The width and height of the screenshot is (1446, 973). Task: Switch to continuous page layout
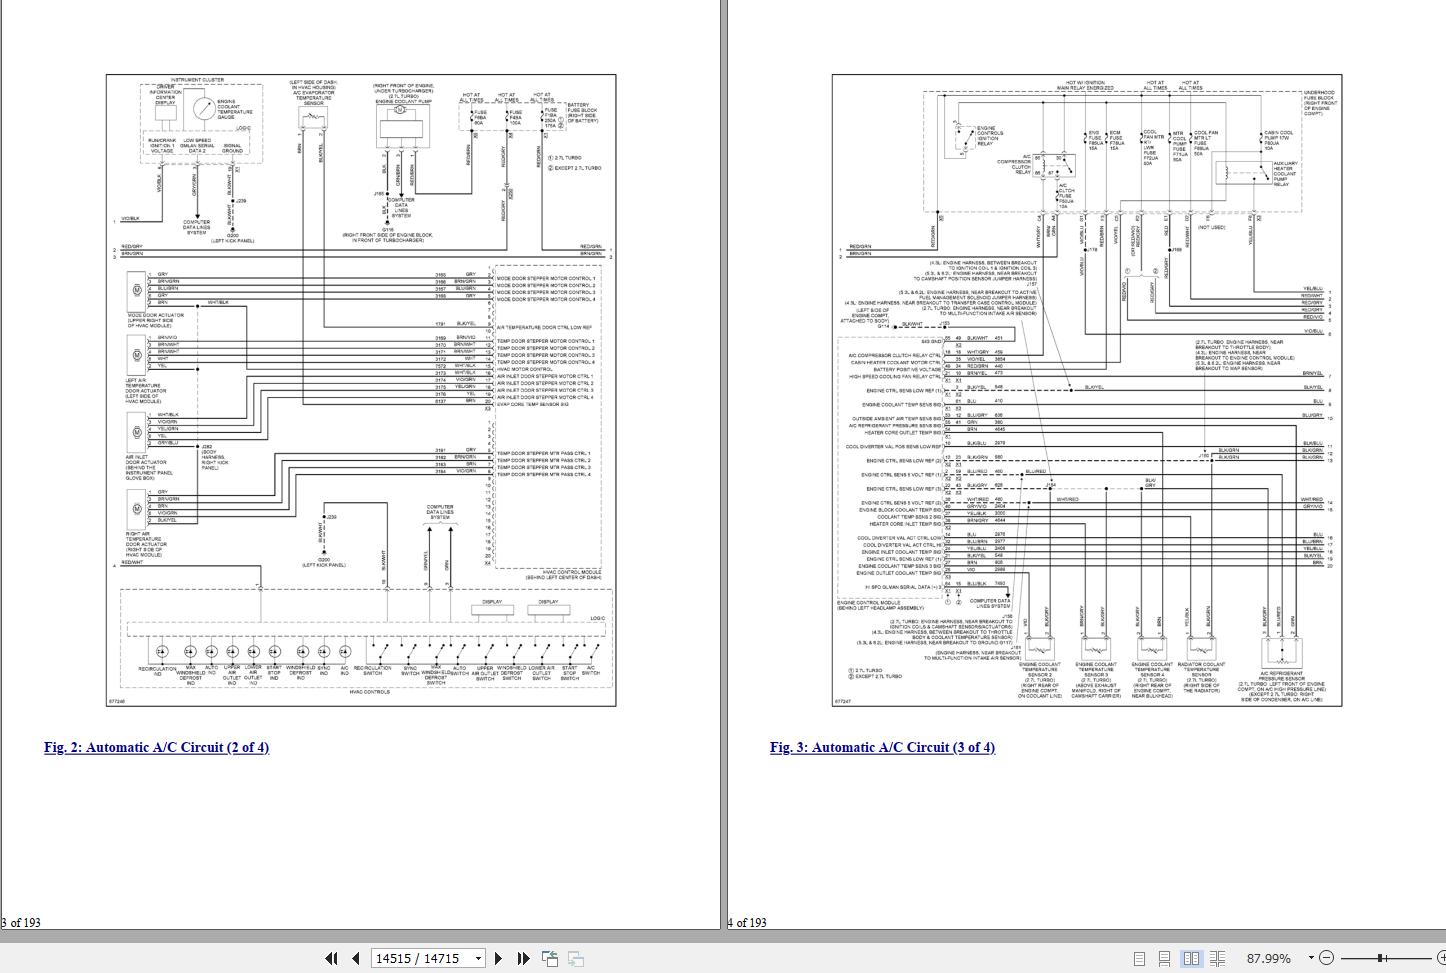pos(1164,958)
